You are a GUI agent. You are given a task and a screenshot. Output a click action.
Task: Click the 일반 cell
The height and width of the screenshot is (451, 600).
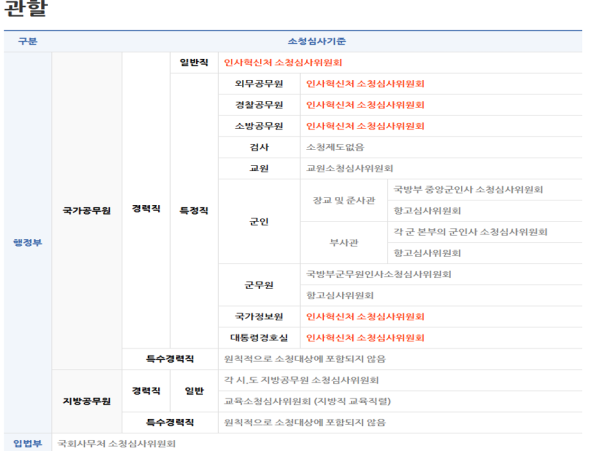pyautogui.click(x=194, y=391)
